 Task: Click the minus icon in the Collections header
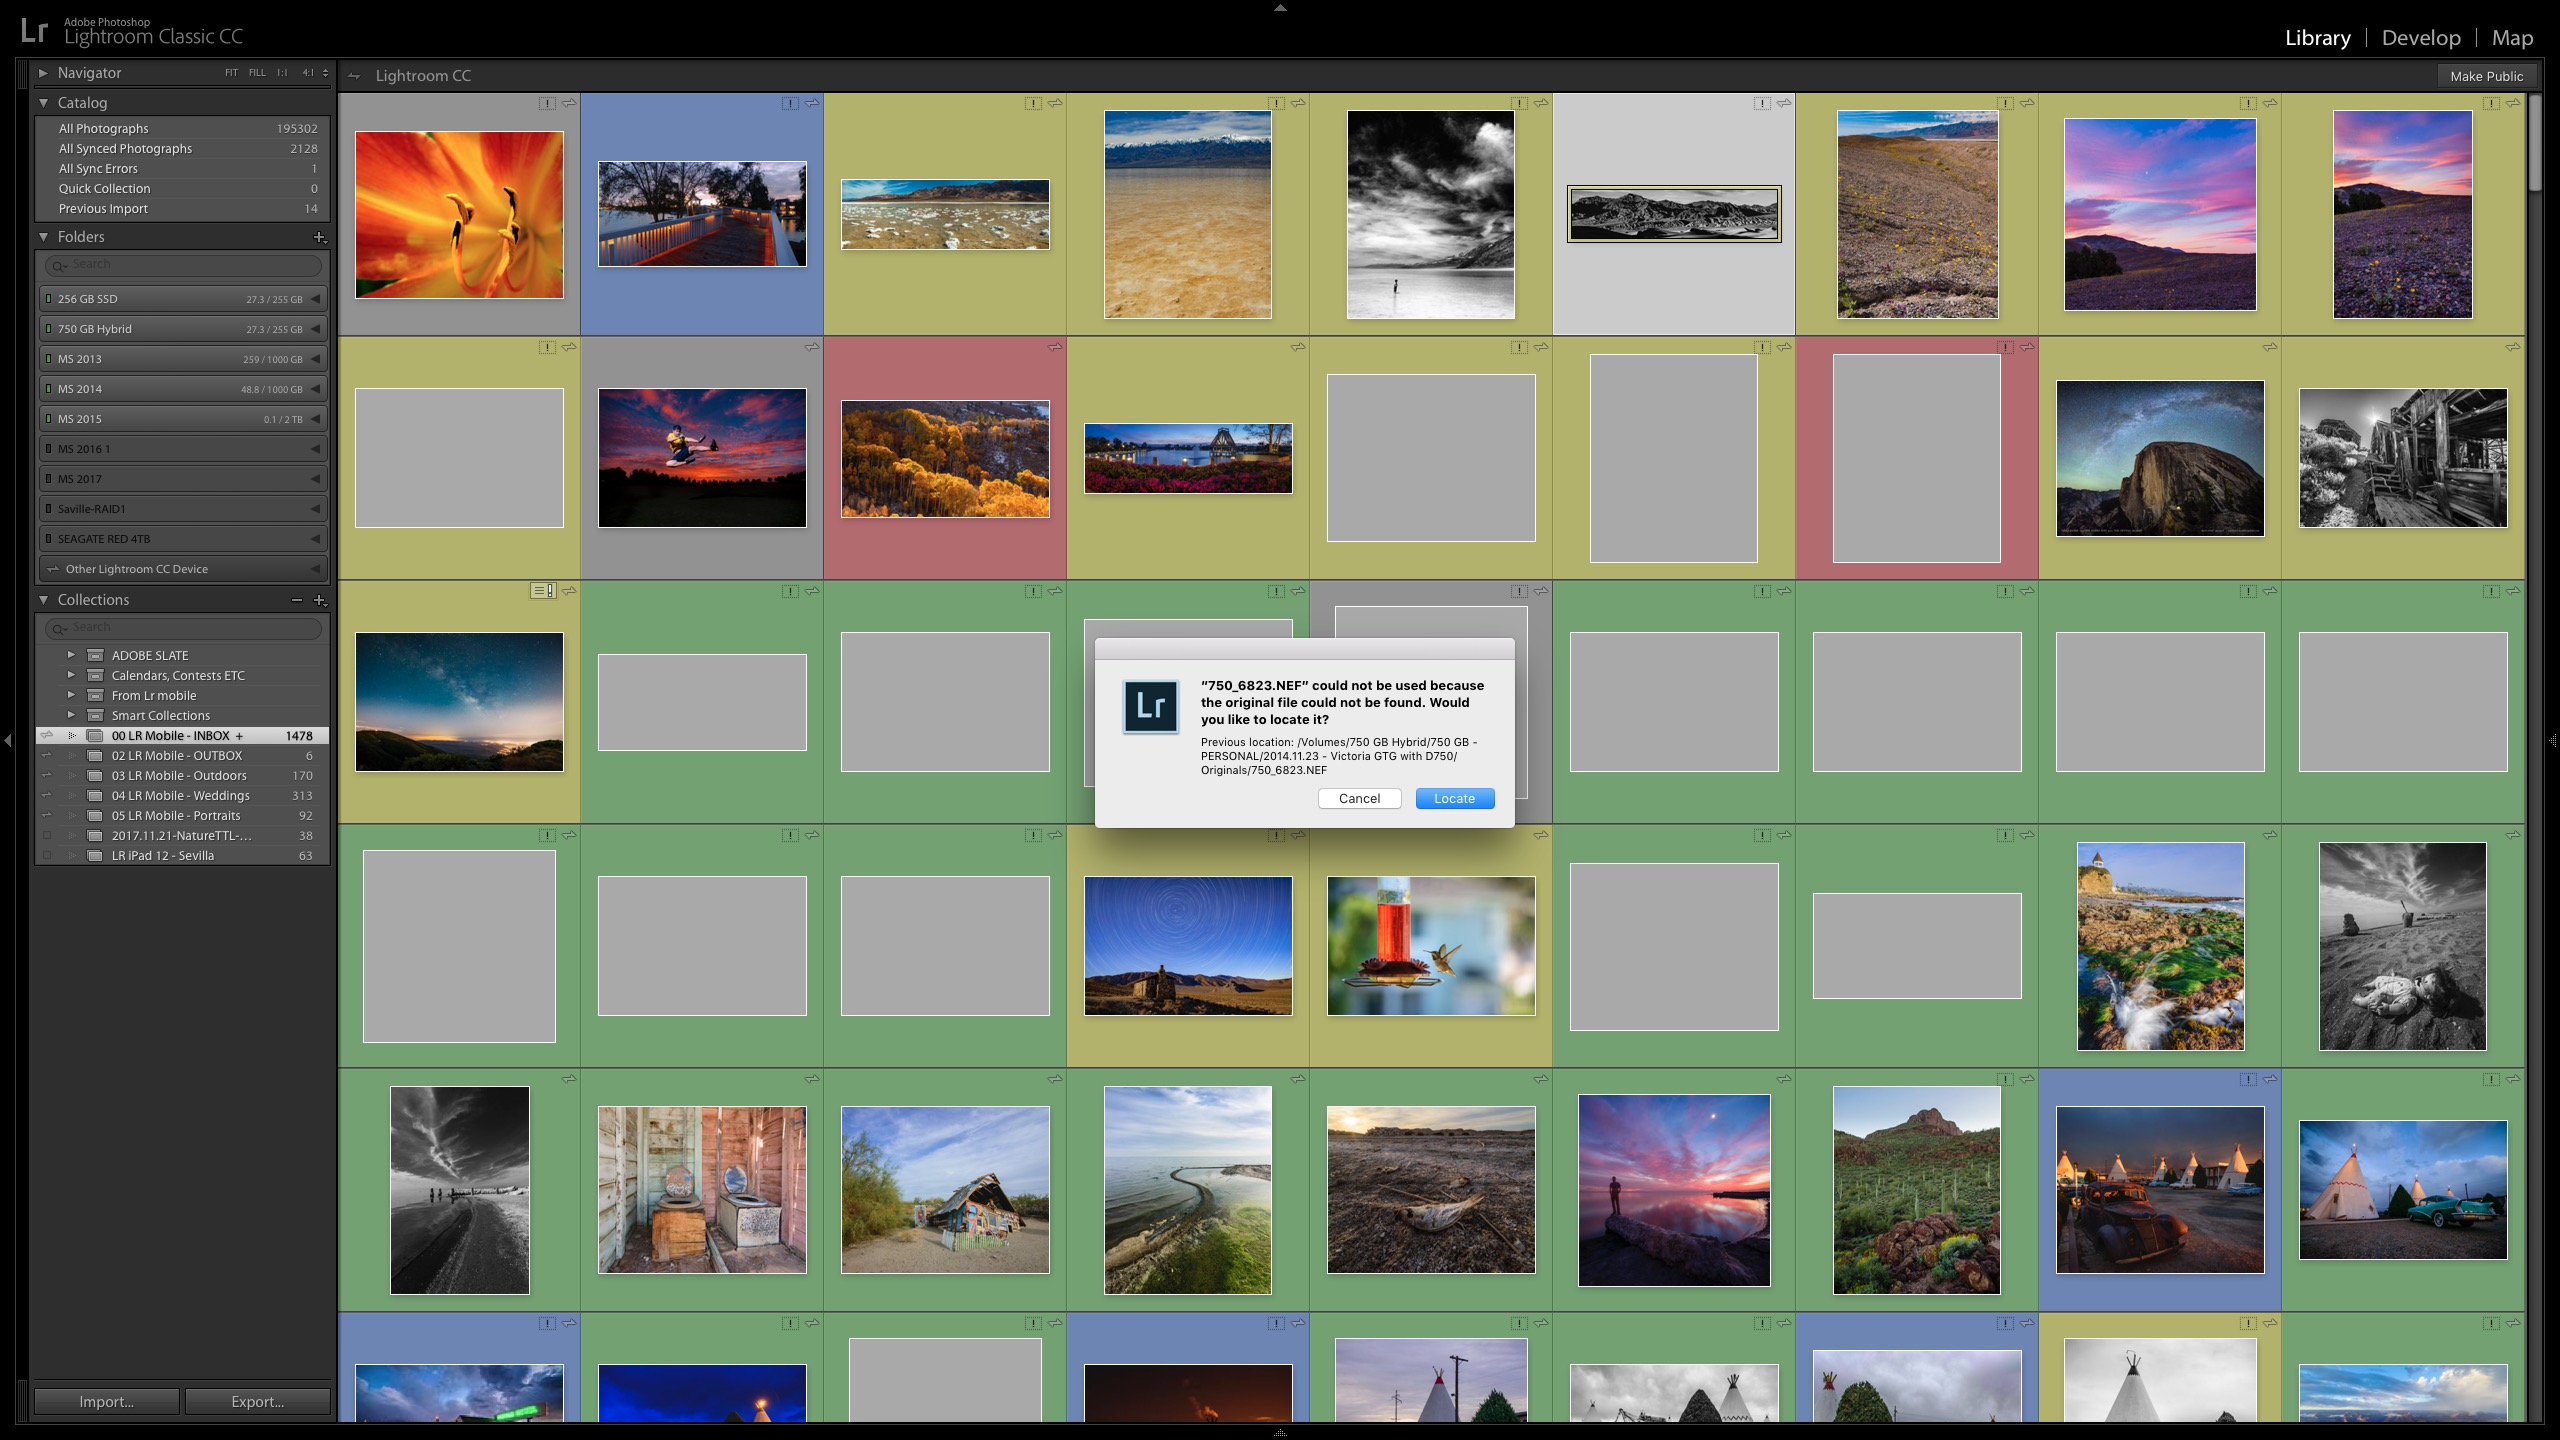[296, 600]
